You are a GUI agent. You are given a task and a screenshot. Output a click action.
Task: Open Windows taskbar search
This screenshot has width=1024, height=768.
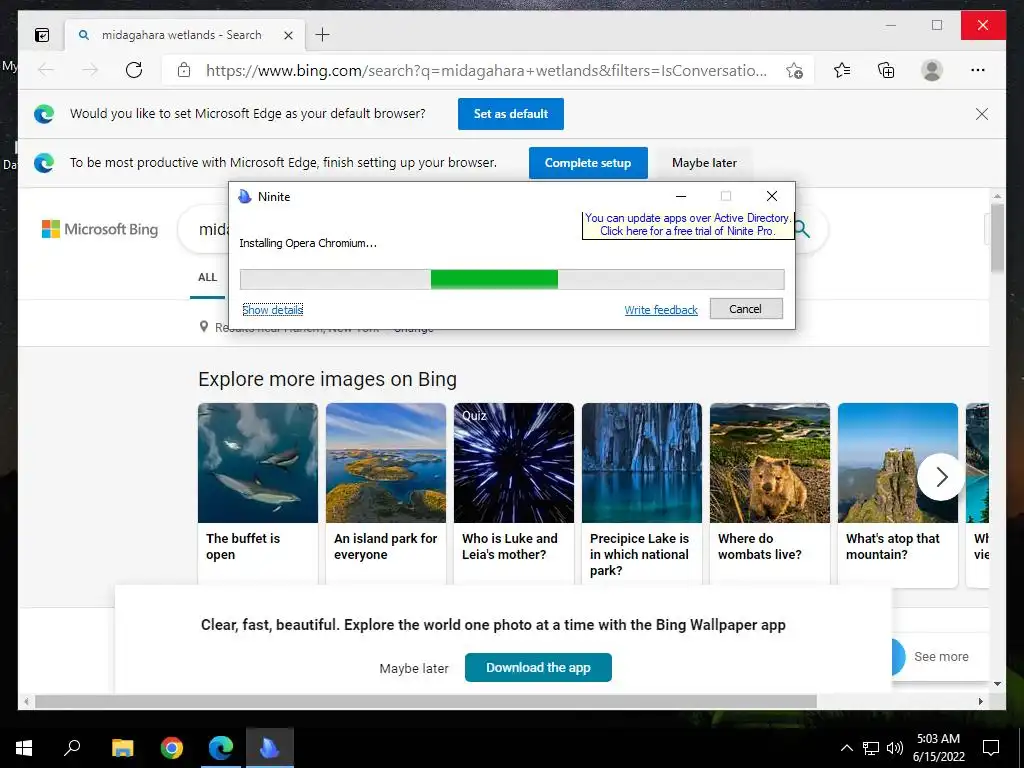72,748
